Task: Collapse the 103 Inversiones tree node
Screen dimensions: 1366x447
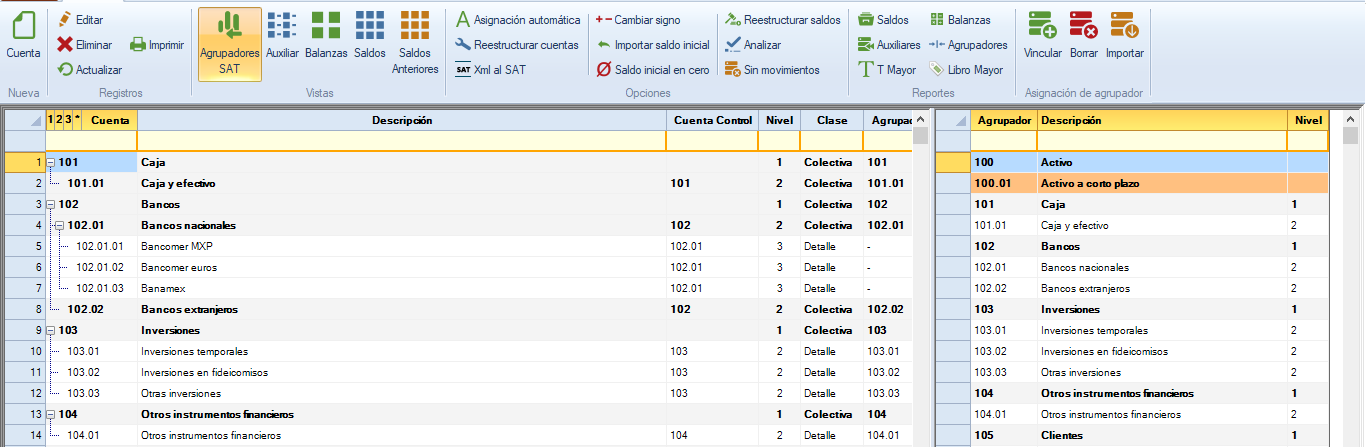Action: click(x=51, y=330)
